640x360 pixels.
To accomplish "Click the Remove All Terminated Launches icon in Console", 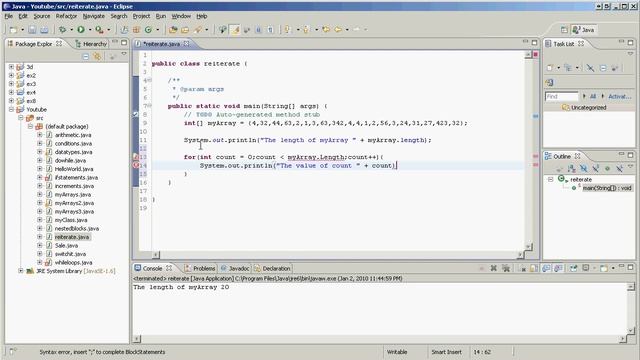I will [506, 268].
